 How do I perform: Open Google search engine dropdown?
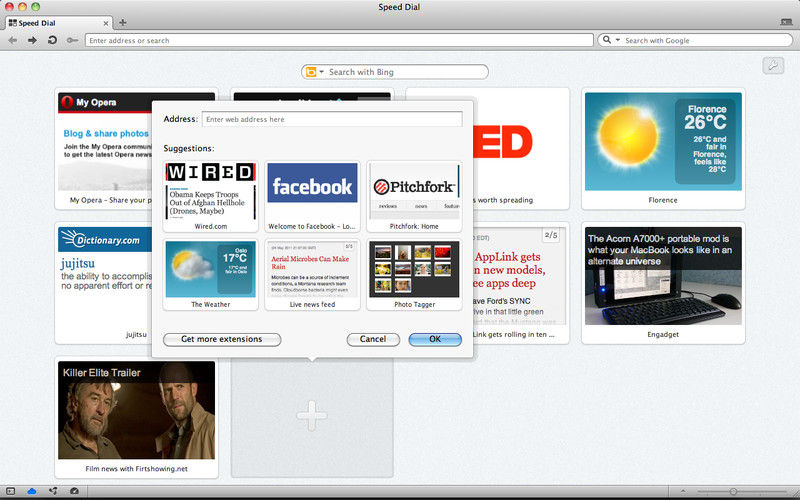pos(611,40)
